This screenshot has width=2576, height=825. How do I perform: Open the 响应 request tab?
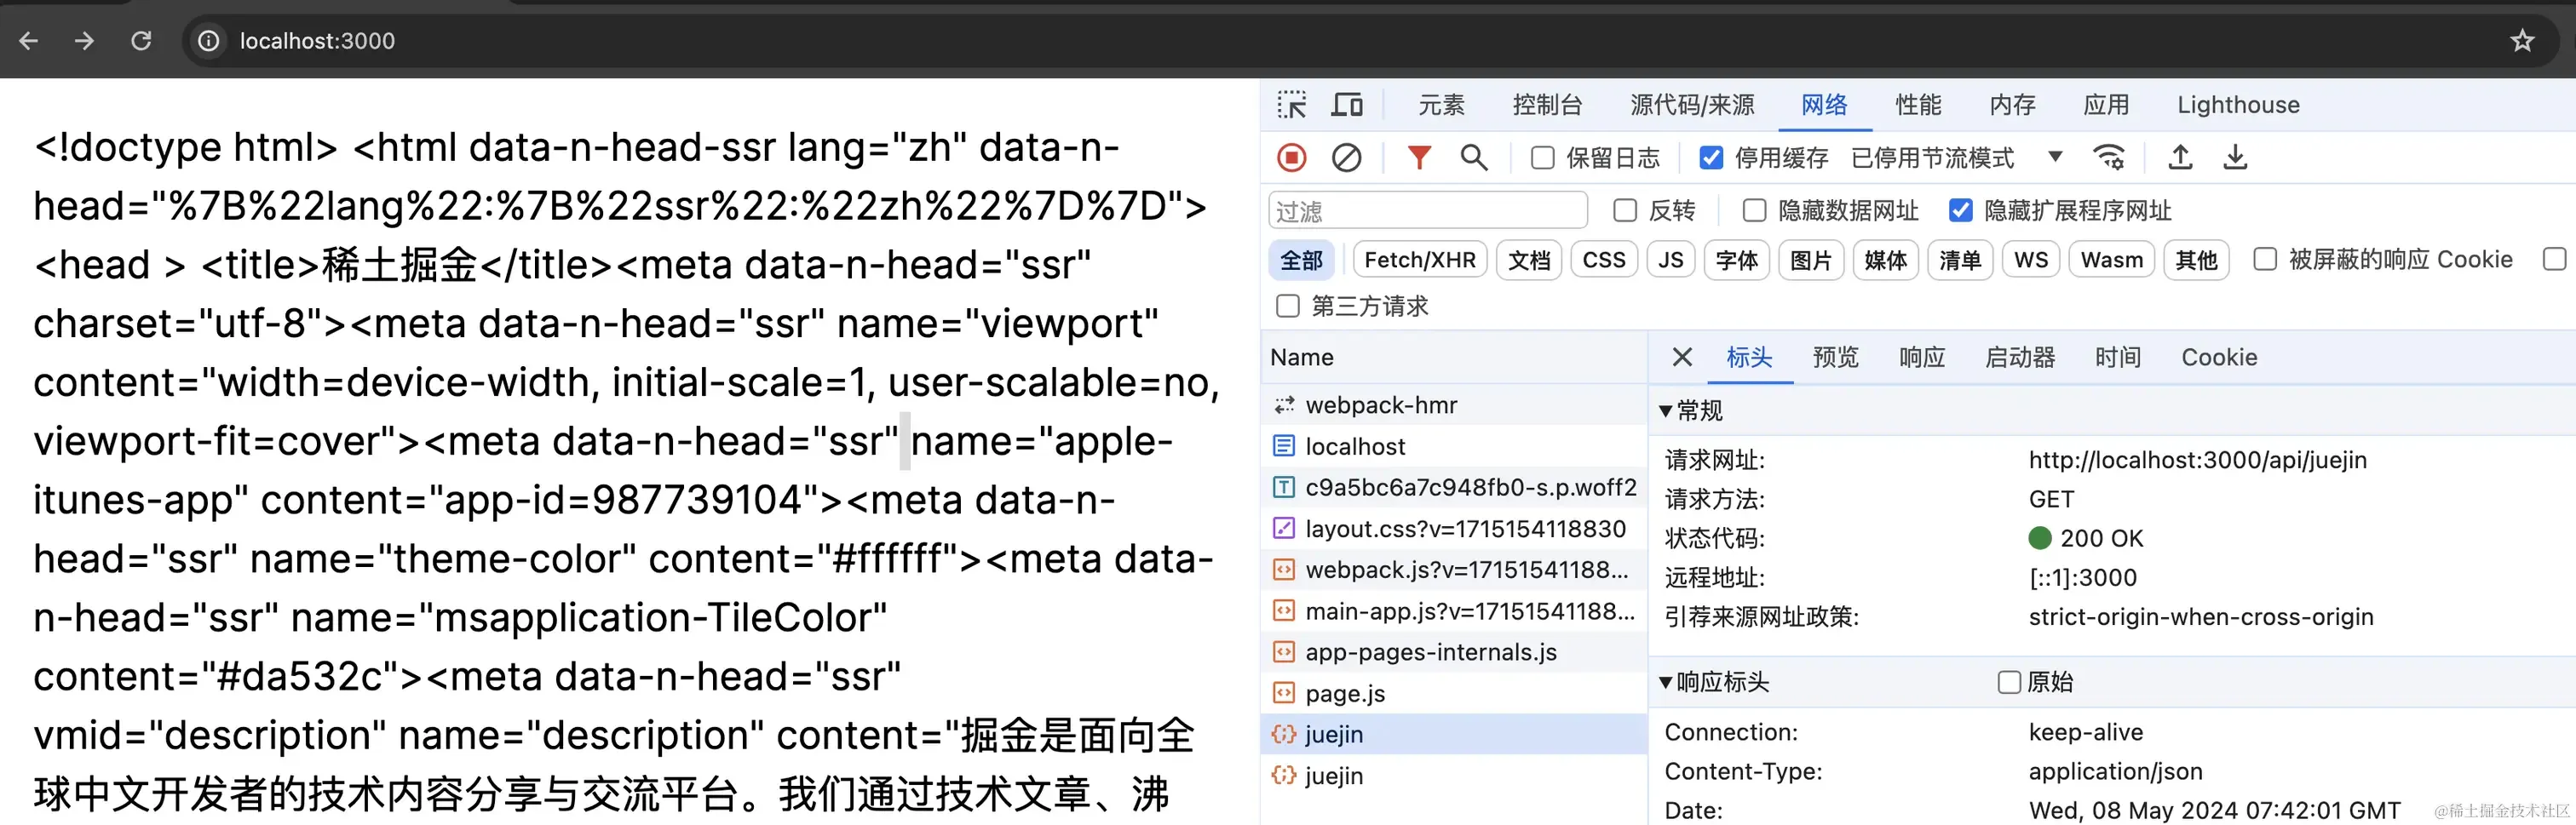coord(1922,357)
